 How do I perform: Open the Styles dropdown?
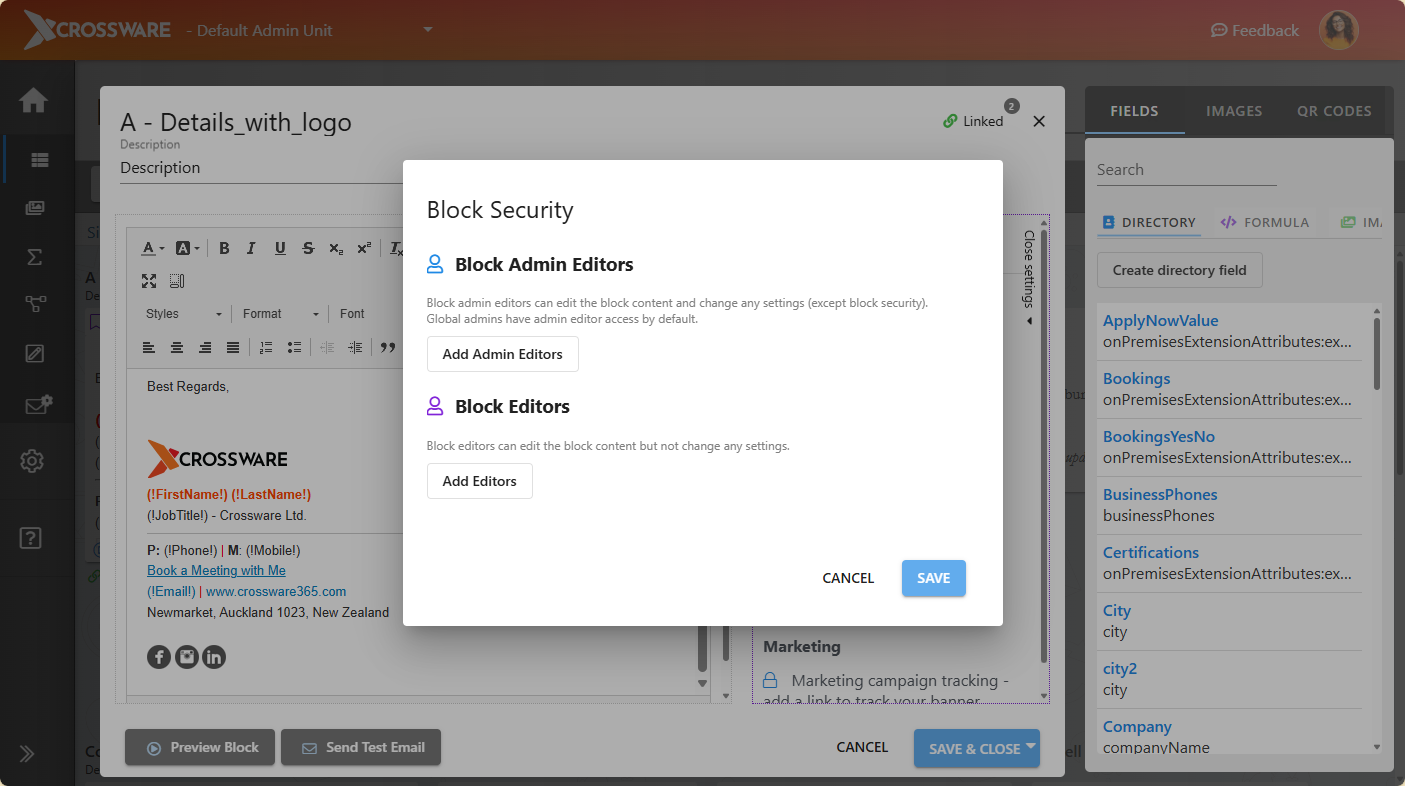click(184, 314)
